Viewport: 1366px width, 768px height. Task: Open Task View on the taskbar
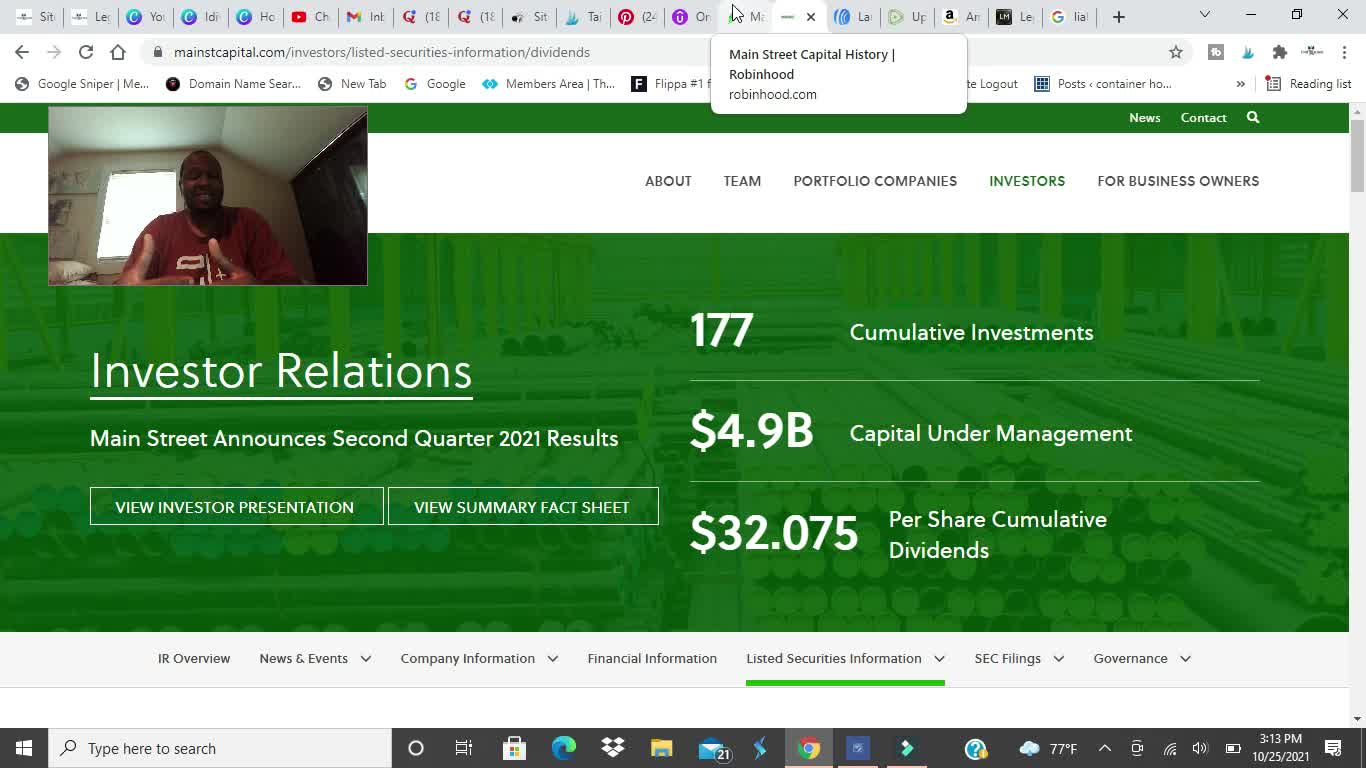click(x=464, y=748)
